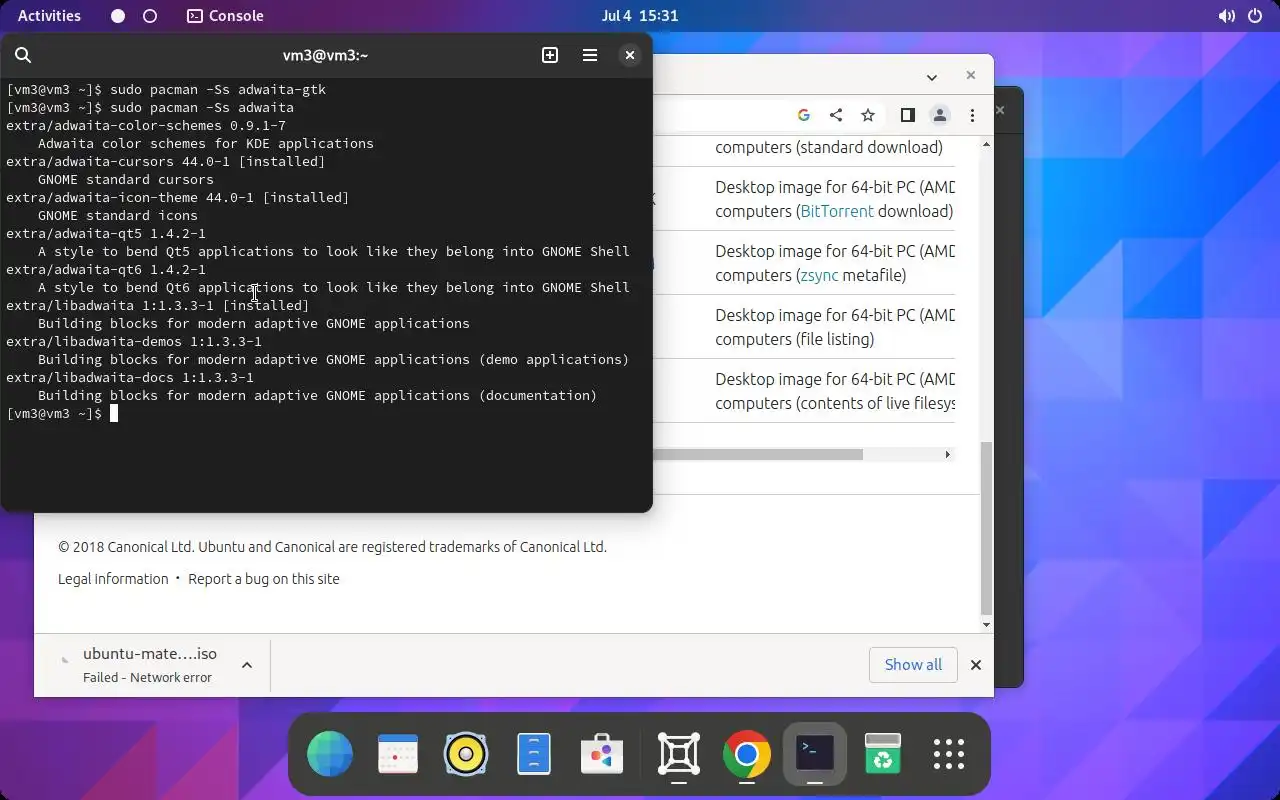
Task: Dismiss the Chrome downloads bar
Action: pos(976,665)
